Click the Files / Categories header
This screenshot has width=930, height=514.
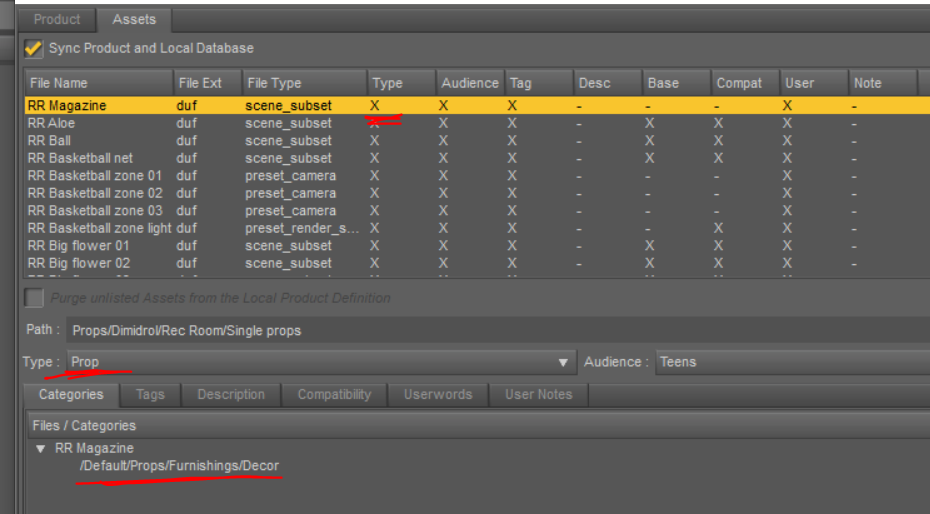pyautogui.click(x=479, y=426)
